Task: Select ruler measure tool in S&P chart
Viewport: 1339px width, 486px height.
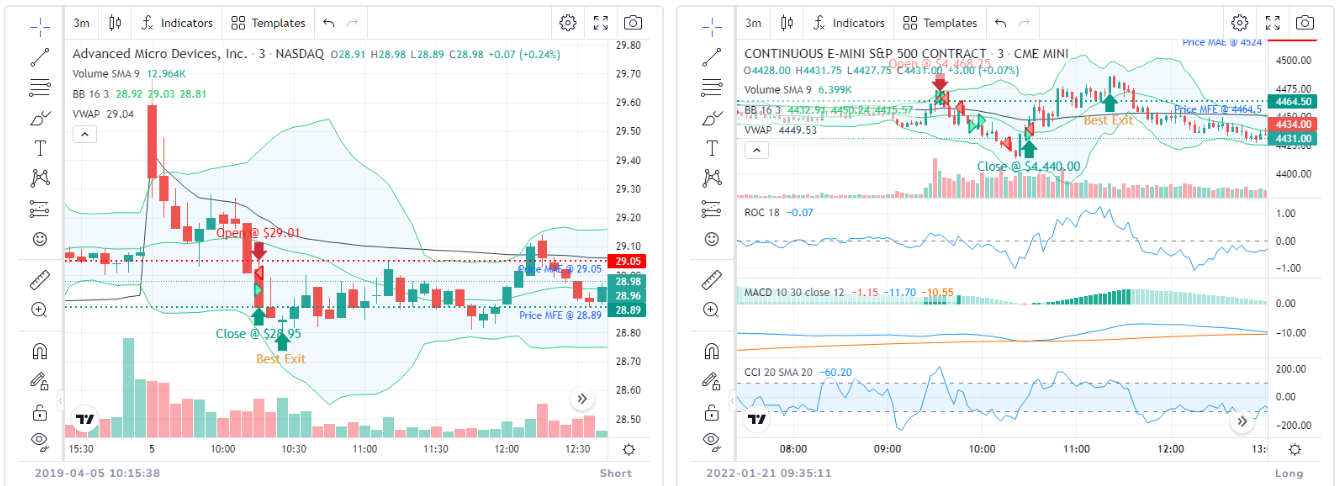Action: 712,279
